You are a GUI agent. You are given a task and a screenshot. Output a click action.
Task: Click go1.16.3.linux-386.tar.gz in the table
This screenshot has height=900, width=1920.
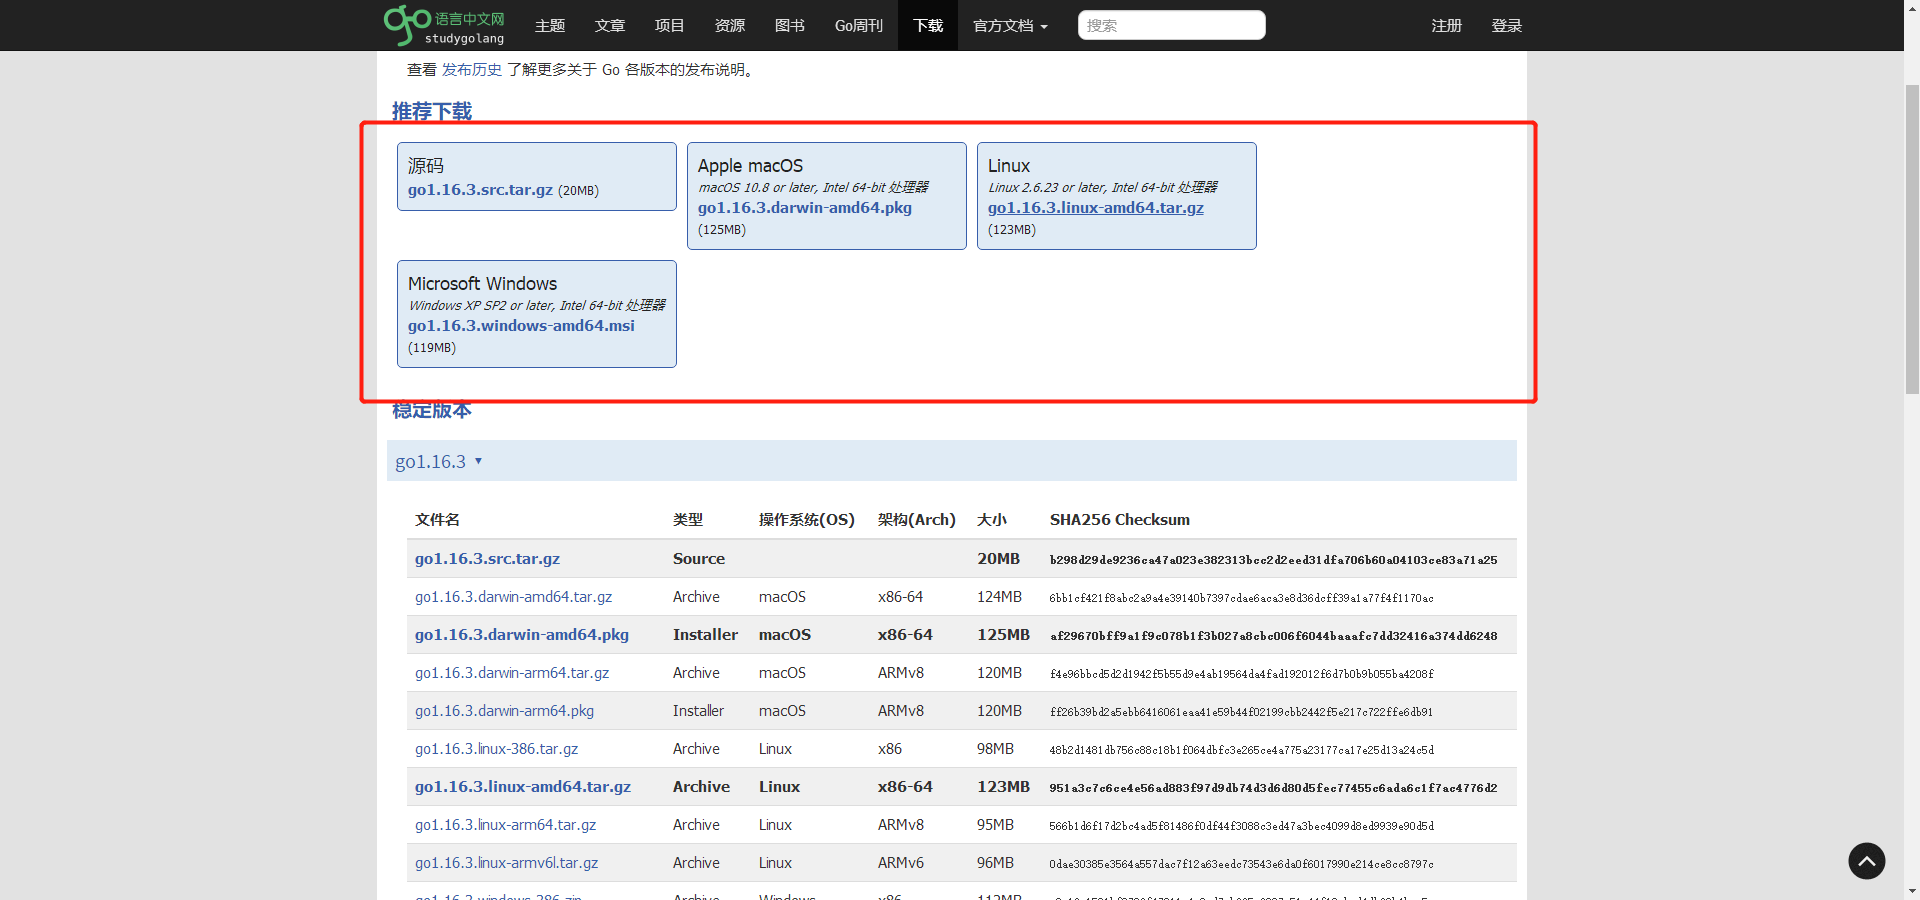pyautogui.click(x=496, y=749)
